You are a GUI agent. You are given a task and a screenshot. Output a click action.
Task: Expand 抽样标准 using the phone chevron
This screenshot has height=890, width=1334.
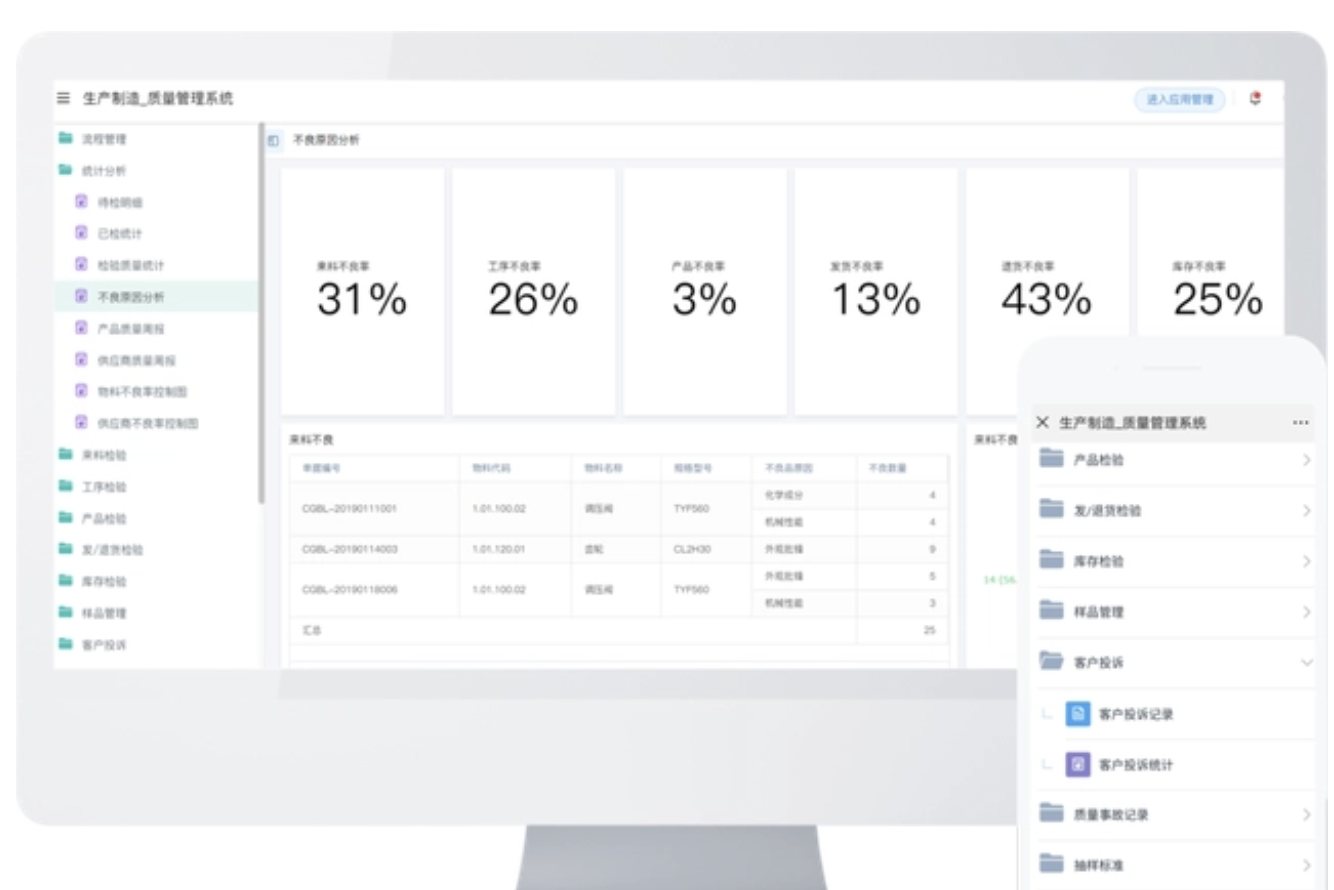coord(1307,866)
